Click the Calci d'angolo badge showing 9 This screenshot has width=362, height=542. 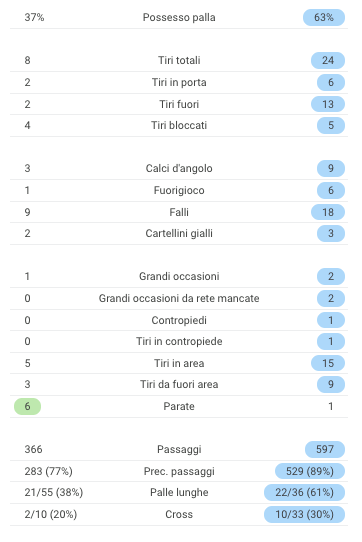331,168
